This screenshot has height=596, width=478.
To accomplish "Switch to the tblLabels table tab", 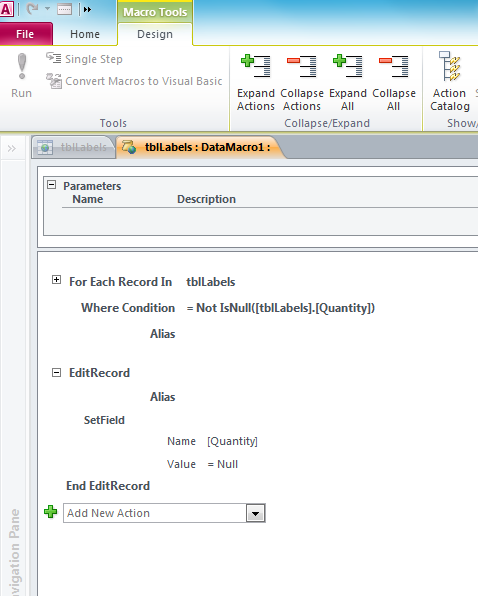I will [x=73, y=147].
